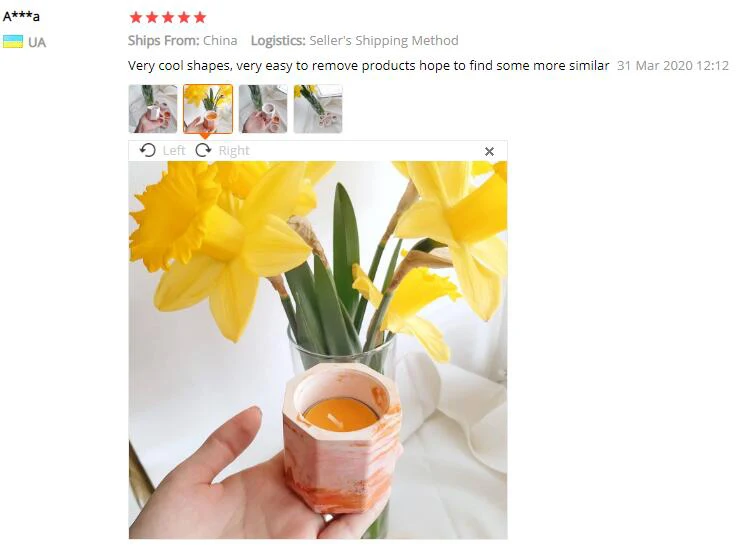Open the first review photo thumbnail
Image resolution: width=743 pixels, height=551 pixels.
pyautogui.click(x=153, y=109)
